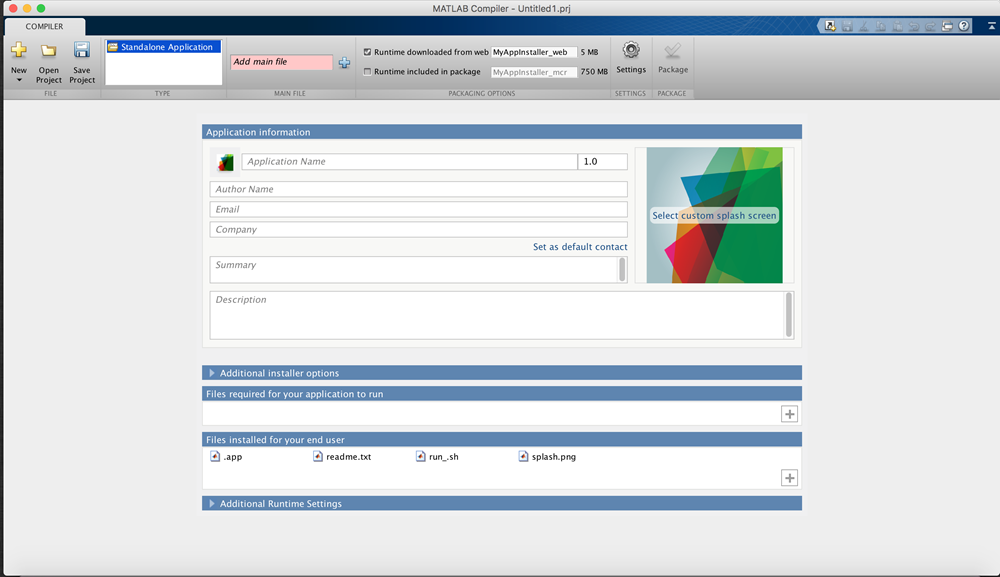
Task: Open the Settings gear
Action: coord(631,50)
